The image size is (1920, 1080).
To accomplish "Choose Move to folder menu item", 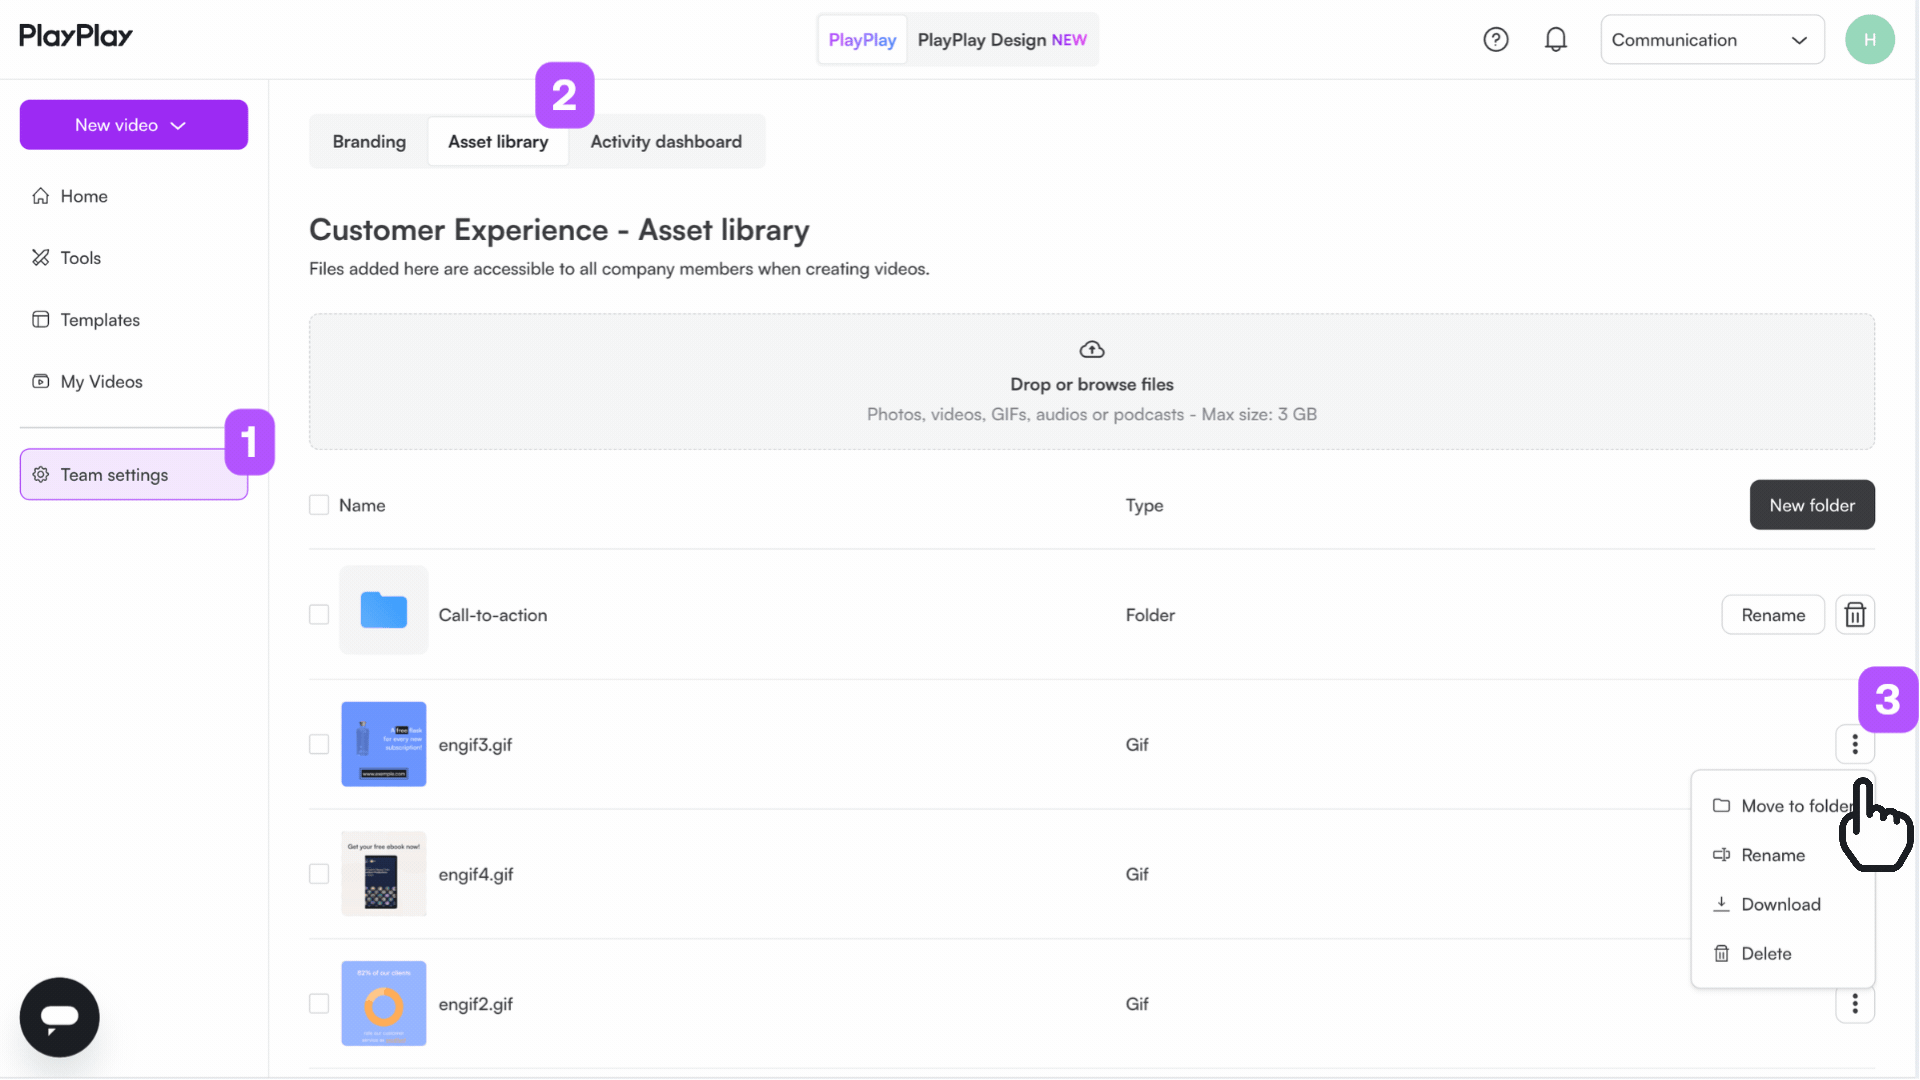I will coord(1783,806).
